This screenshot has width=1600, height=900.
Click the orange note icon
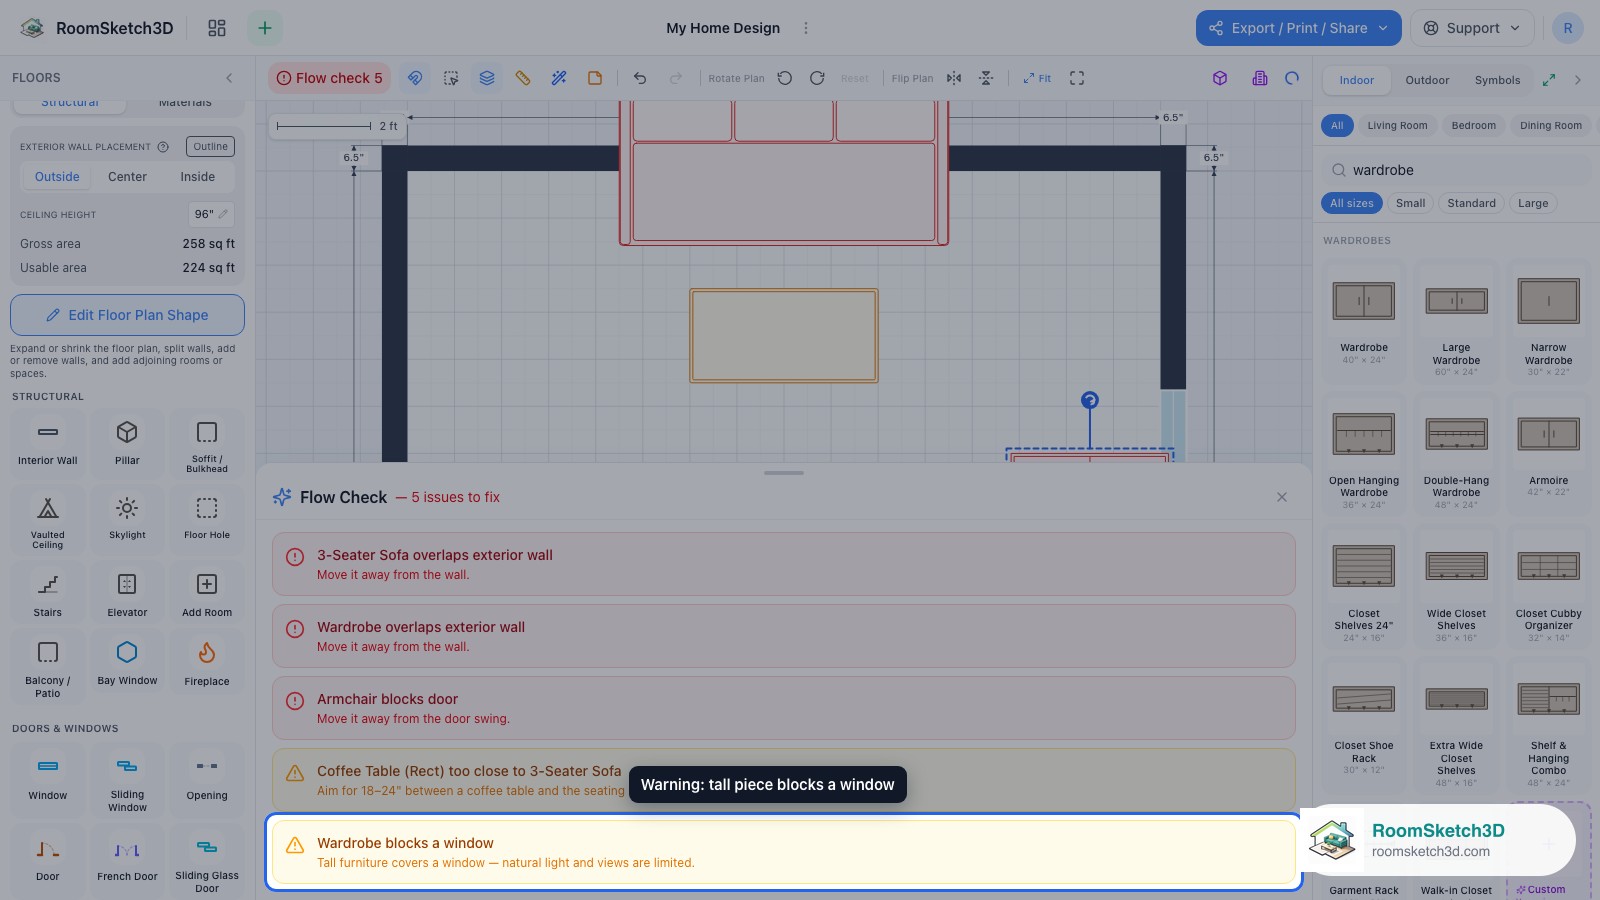click(x=595, y=78)
